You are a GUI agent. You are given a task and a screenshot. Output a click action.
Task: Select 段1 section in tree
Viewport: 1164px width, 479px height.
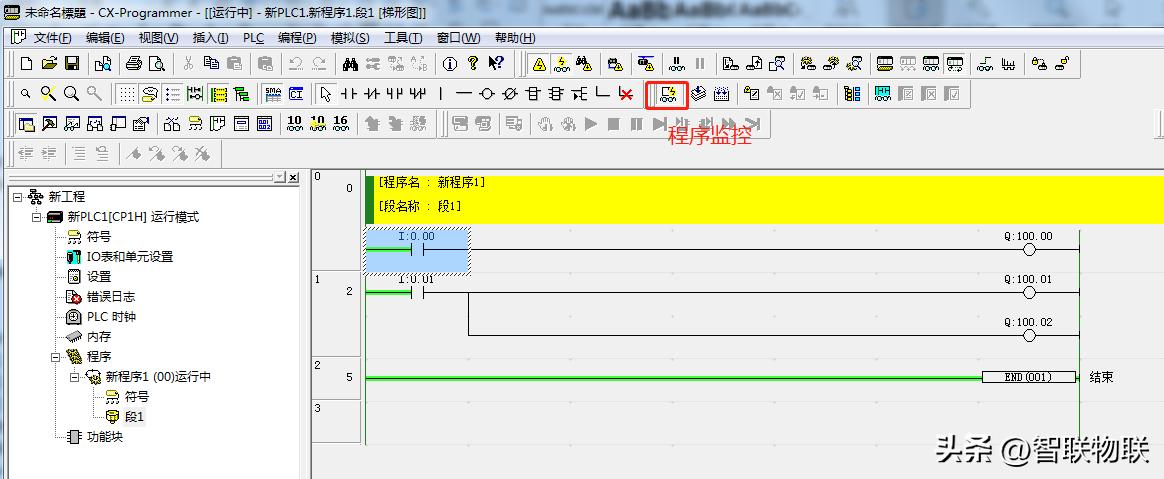pyautogui.click(x=134, y=417)
